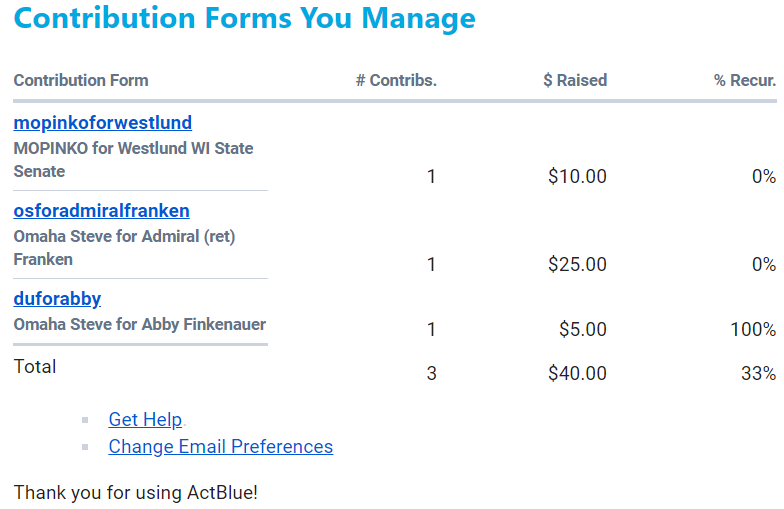Click the # Contribs. column header
The image size is (784, 509).
(396, 80)
